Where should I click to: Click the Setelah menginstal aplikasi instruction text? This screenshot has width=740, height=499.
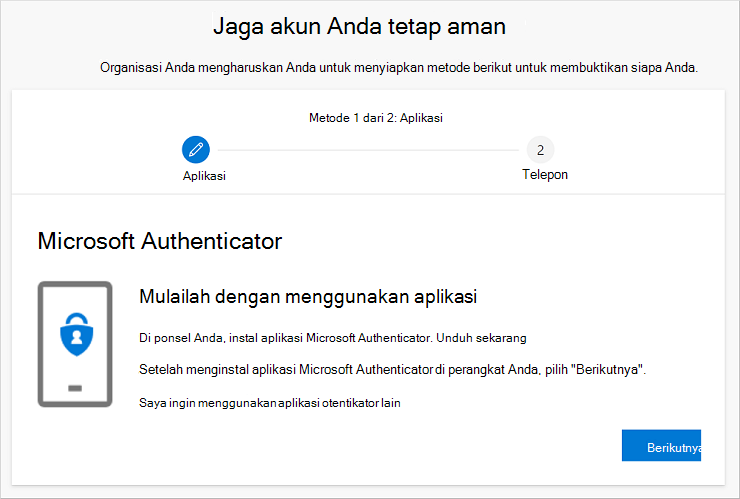[392, 369]
